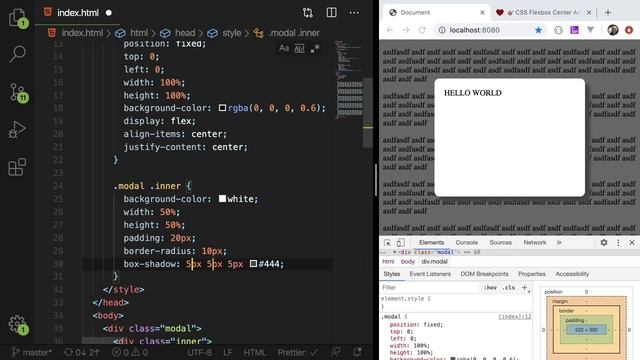Screen dimensions: 640x360
Task: Switch to the Document browser tab
Action: click(436, 13)
